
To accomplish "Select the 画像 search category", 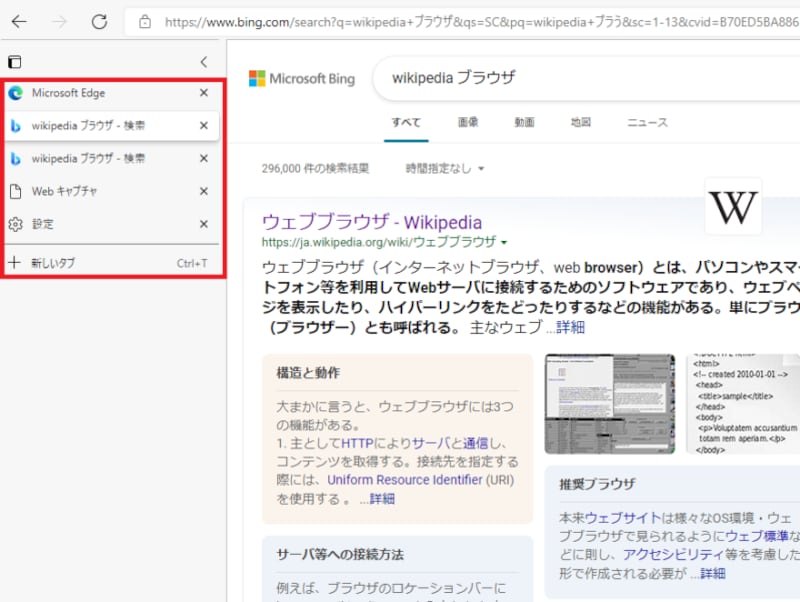I will [x=468, y=123].
